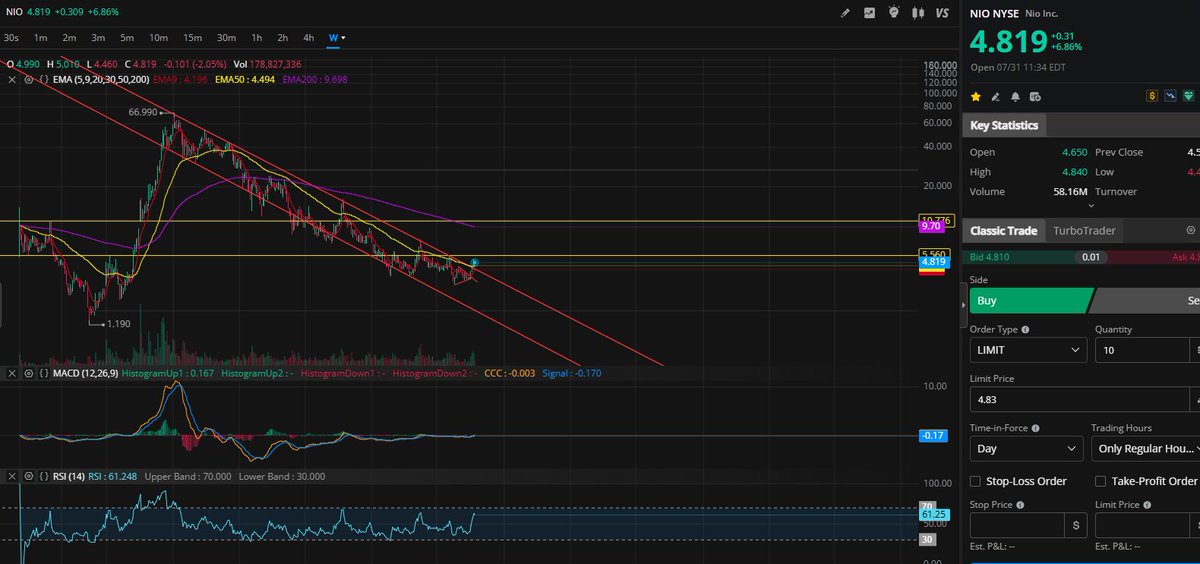Select the 4h timeframe

point(309,38)
